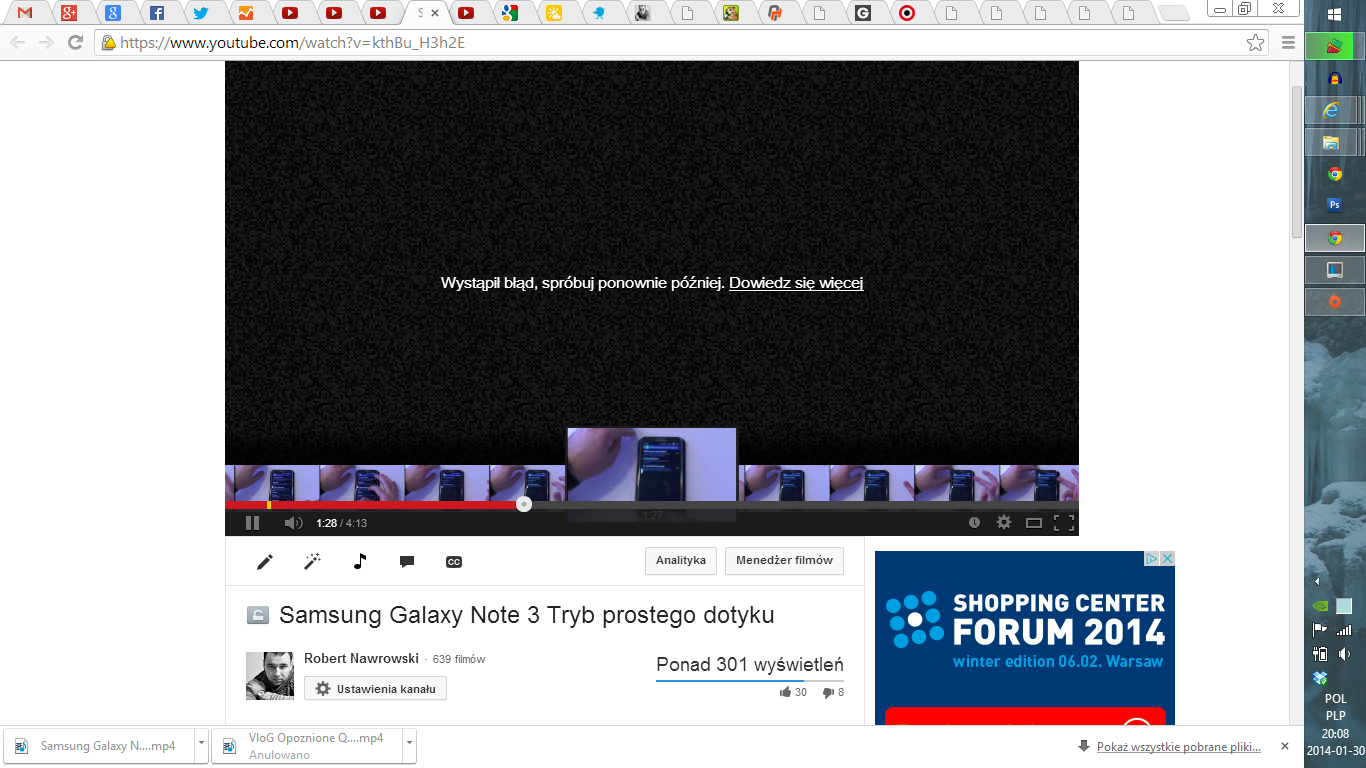
Task: Click the 'Dowiedz się więcej' link
Action: pyautogui.click(x=796, y=283)
